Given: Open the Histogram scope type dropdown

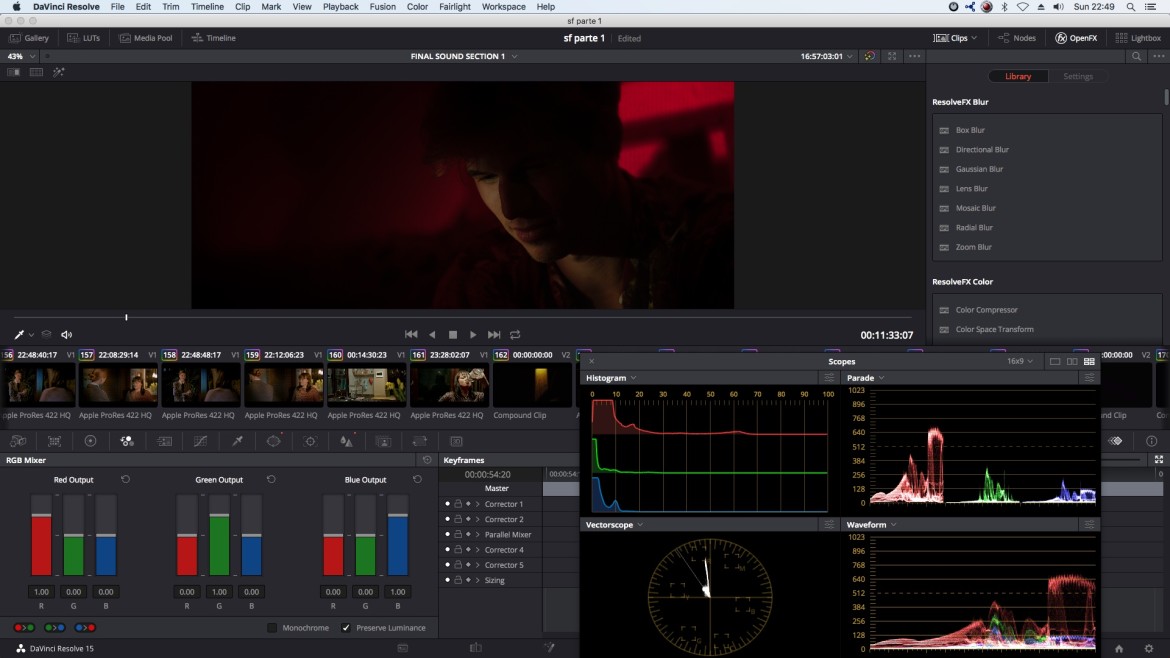Looking at the screenshot, I should 611,378.
